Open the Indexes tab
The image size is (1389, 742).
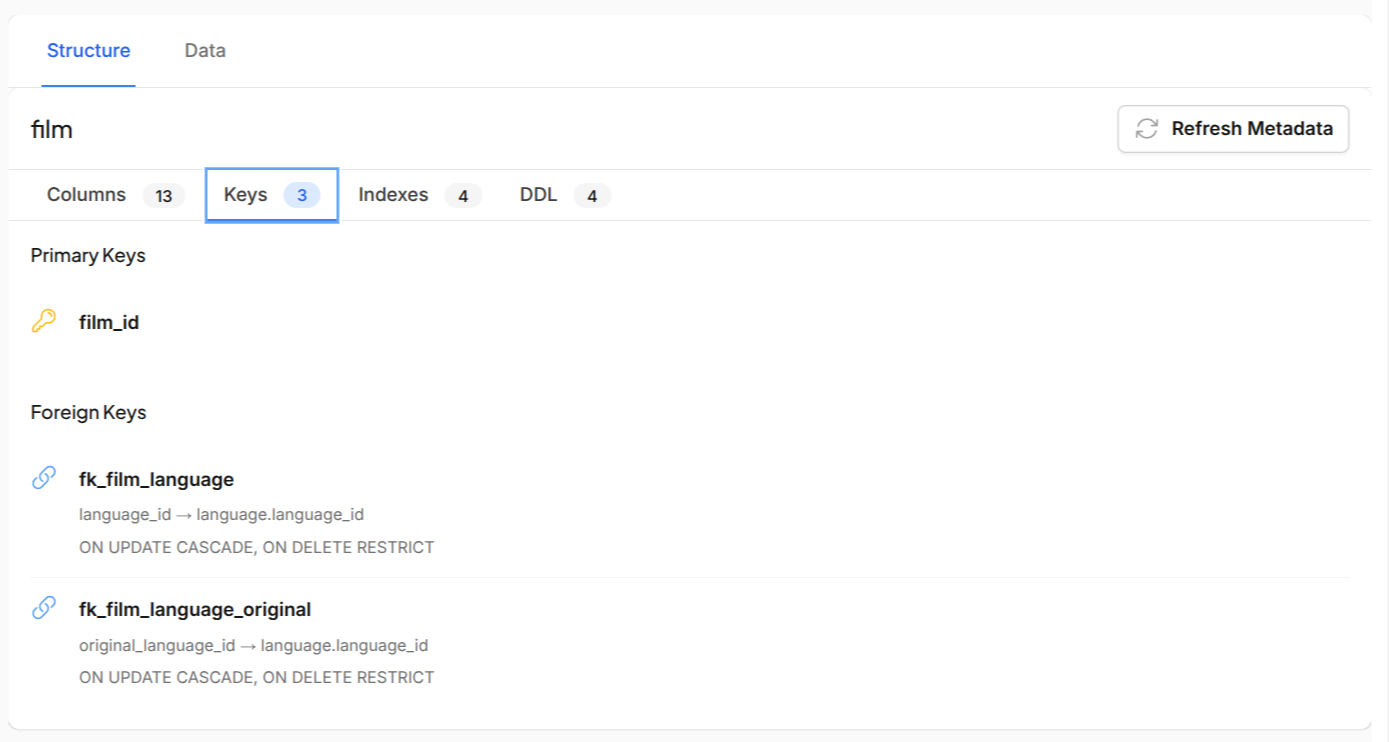click(x=393, y=195)
